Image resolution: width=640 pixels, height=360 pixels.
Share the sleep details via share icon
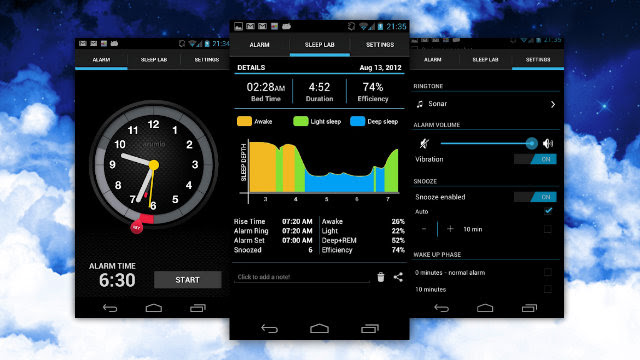[398, 277]
